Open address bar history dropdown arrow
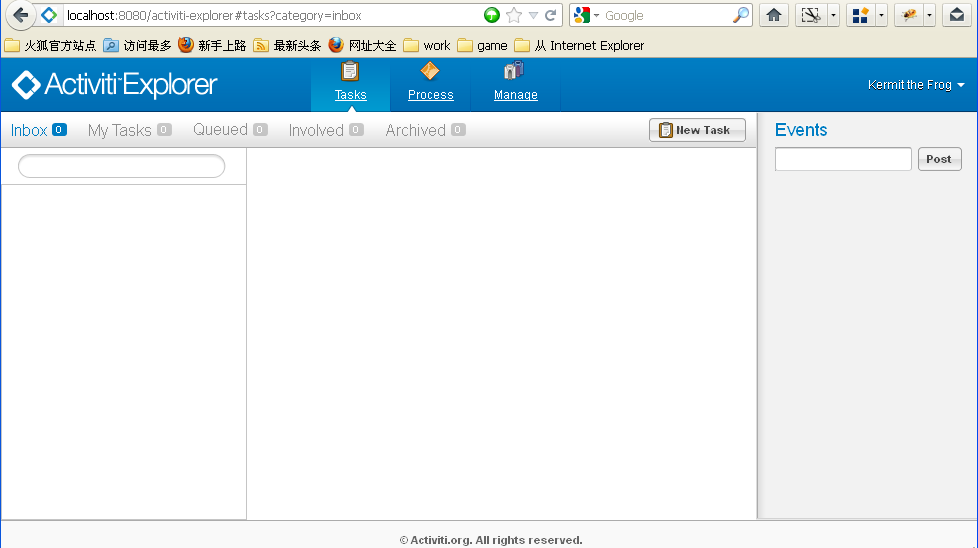Viewport: 978px width, 548px height. tap(533, 16)
